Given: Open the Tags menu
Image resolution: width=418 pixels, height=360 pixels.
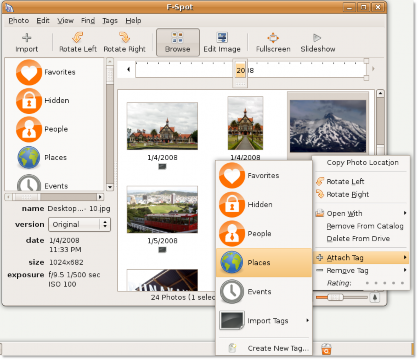Looking at the screenshot, I should 110,21.
